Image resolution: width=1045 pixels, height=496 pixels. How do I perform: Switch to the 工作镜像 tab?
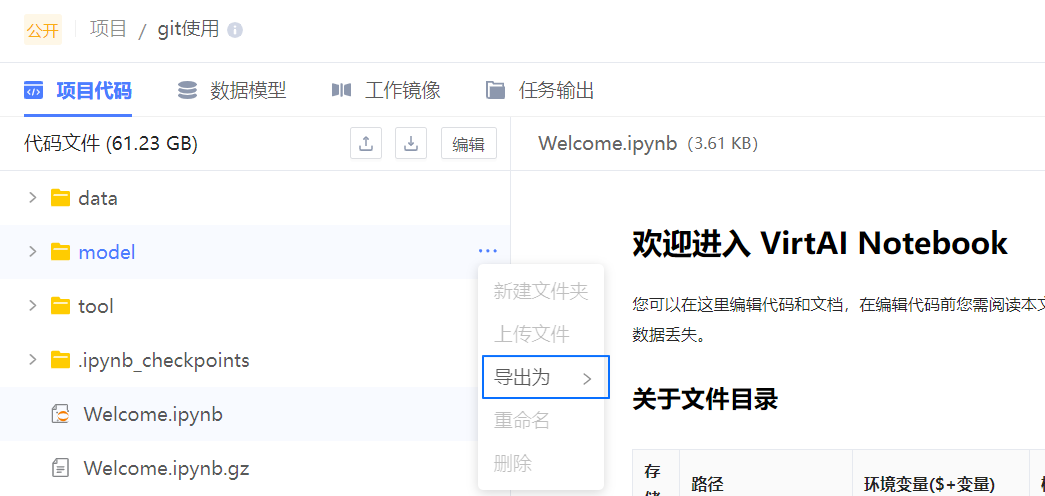click(386, 91)
